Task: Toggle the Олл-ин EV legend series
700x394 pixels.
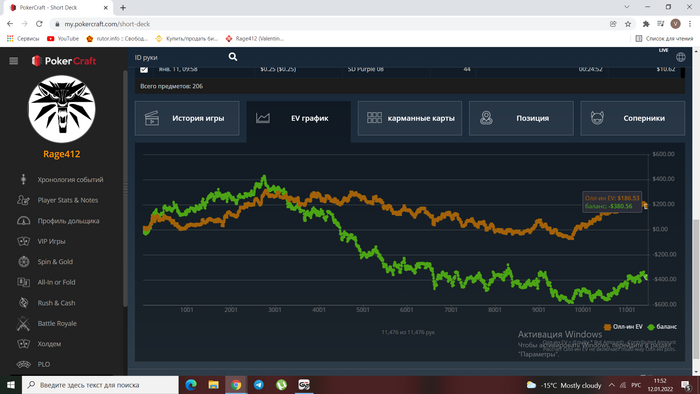Action: pos(623,327)
